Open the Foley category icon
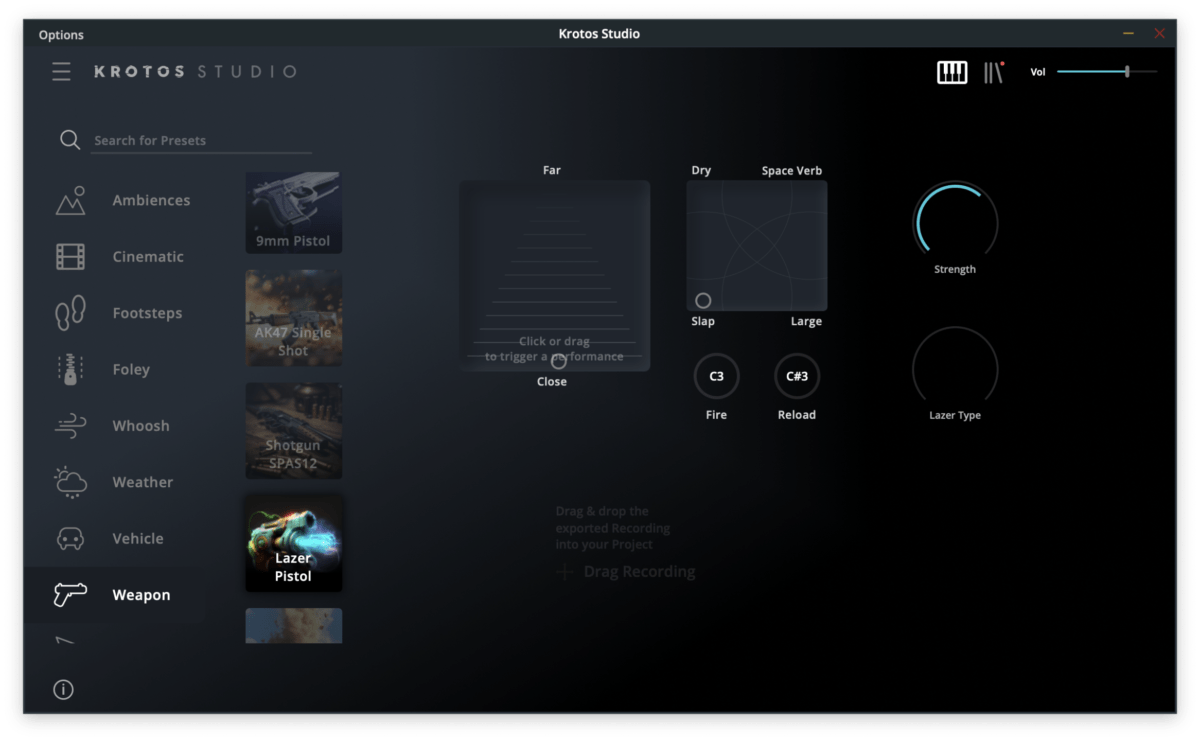1200x741 pixels. (x=69, y=369)
